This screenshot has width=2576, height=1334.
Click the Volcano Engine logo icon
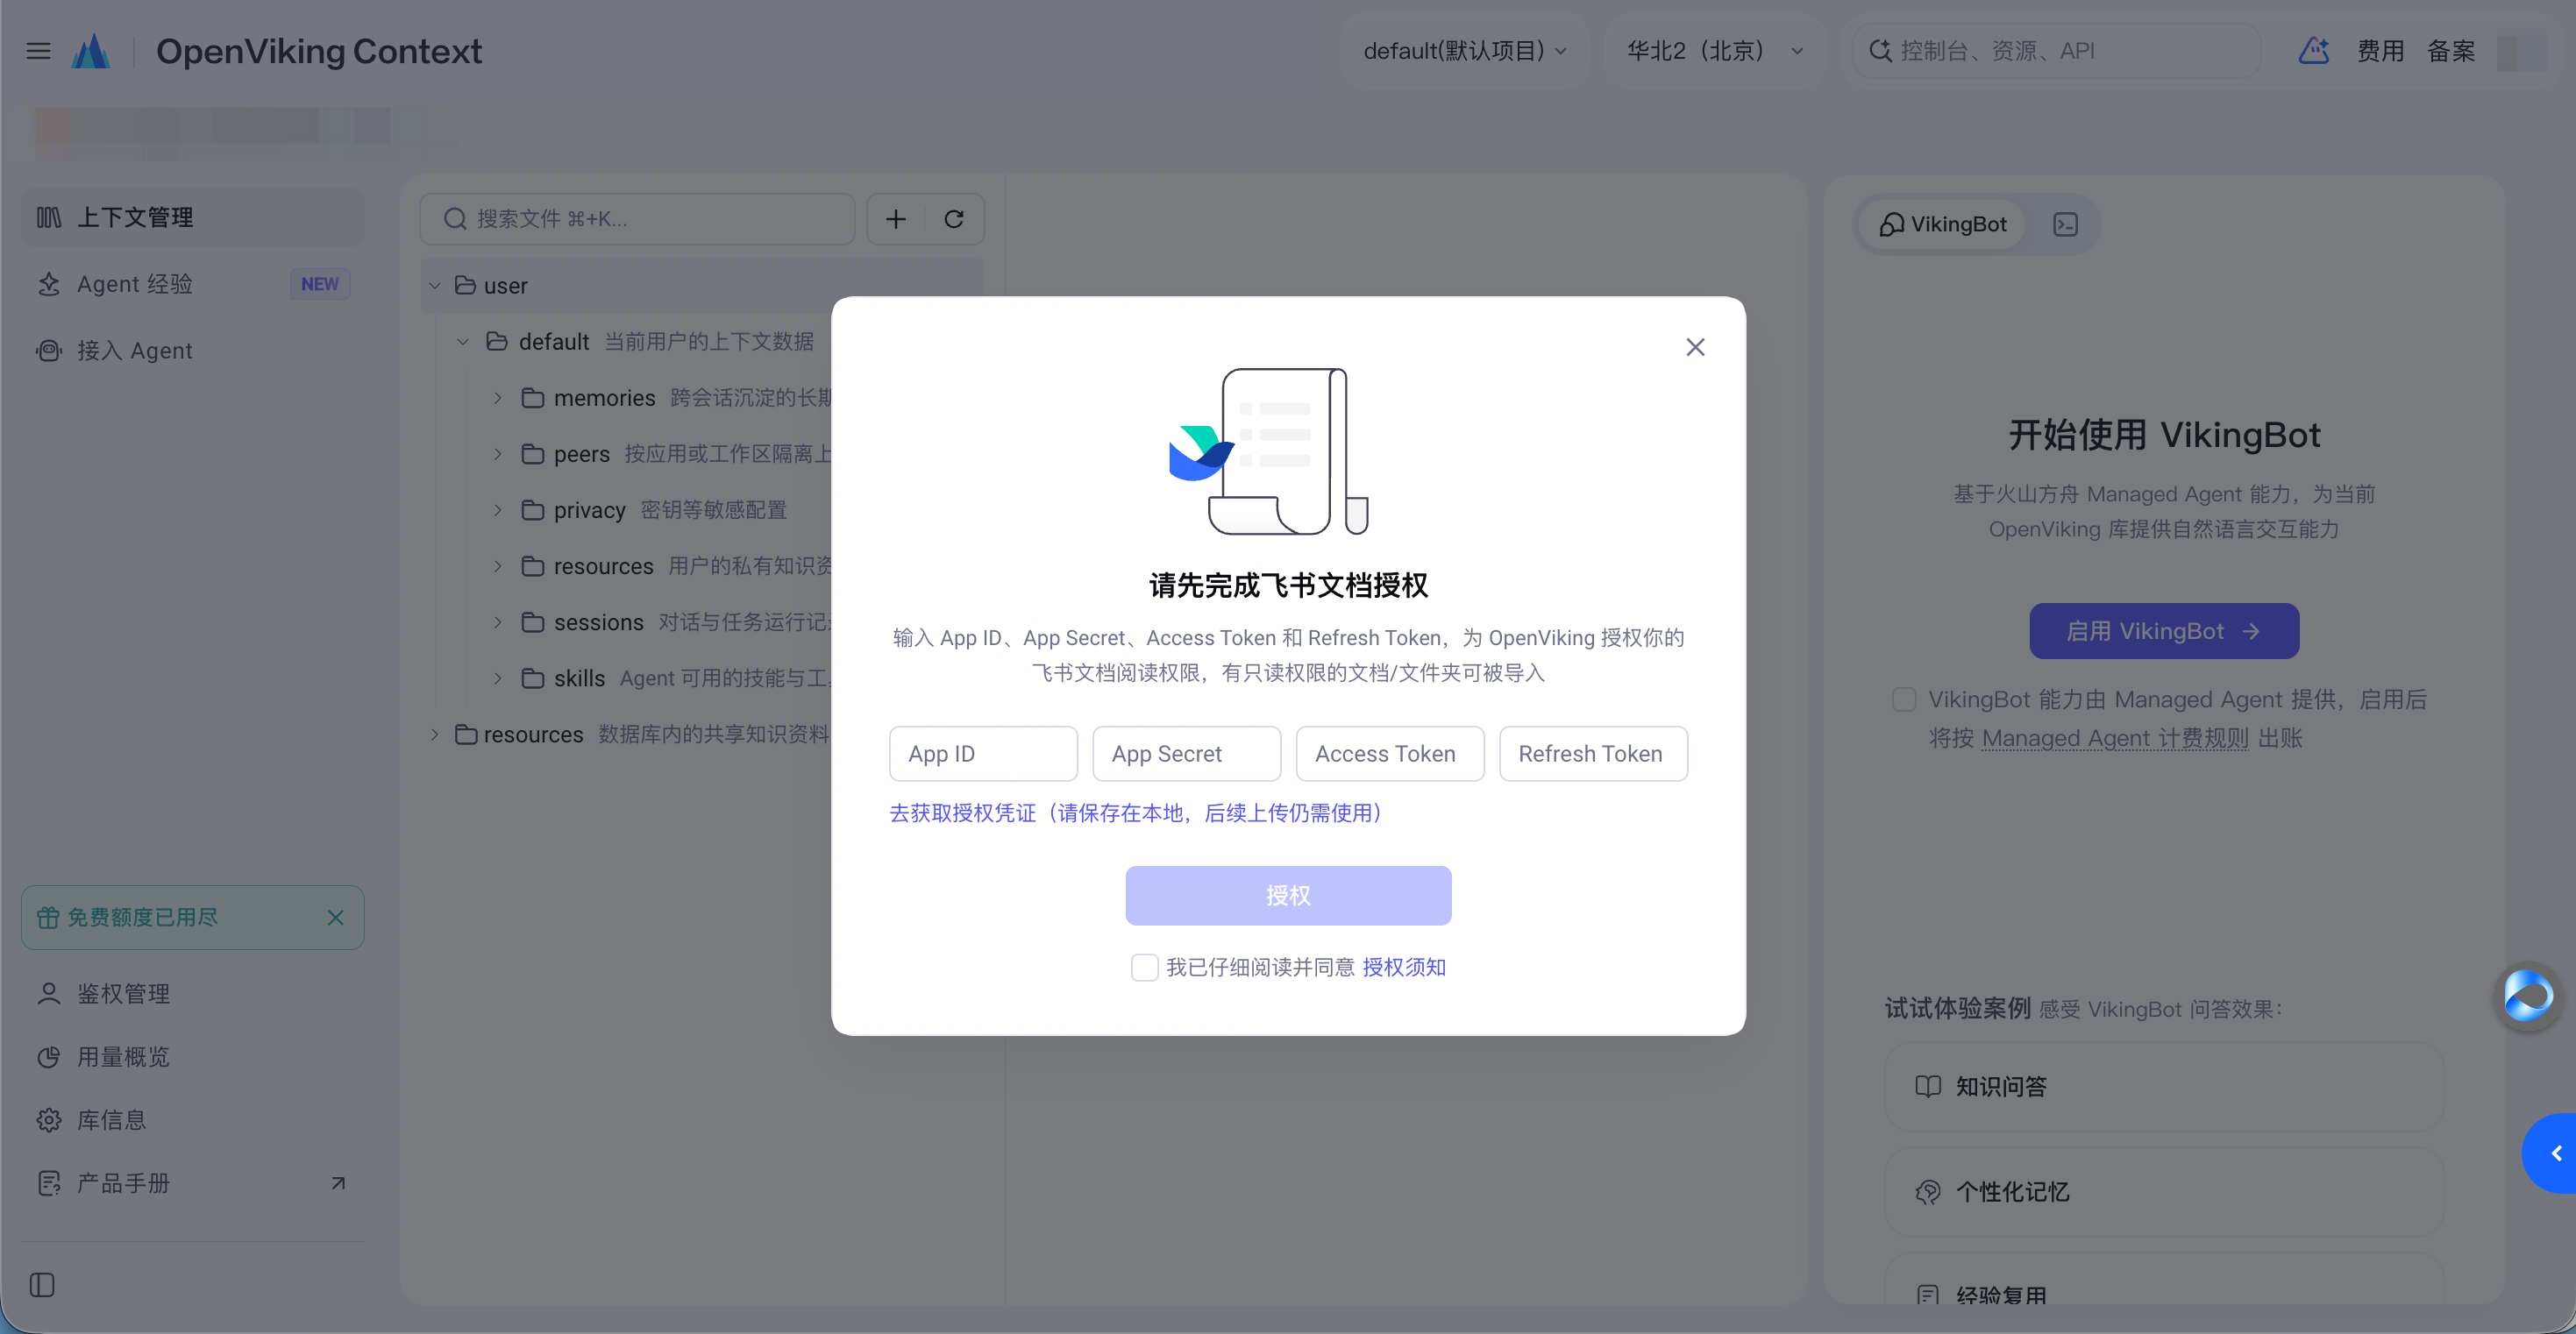coord(91,51)
